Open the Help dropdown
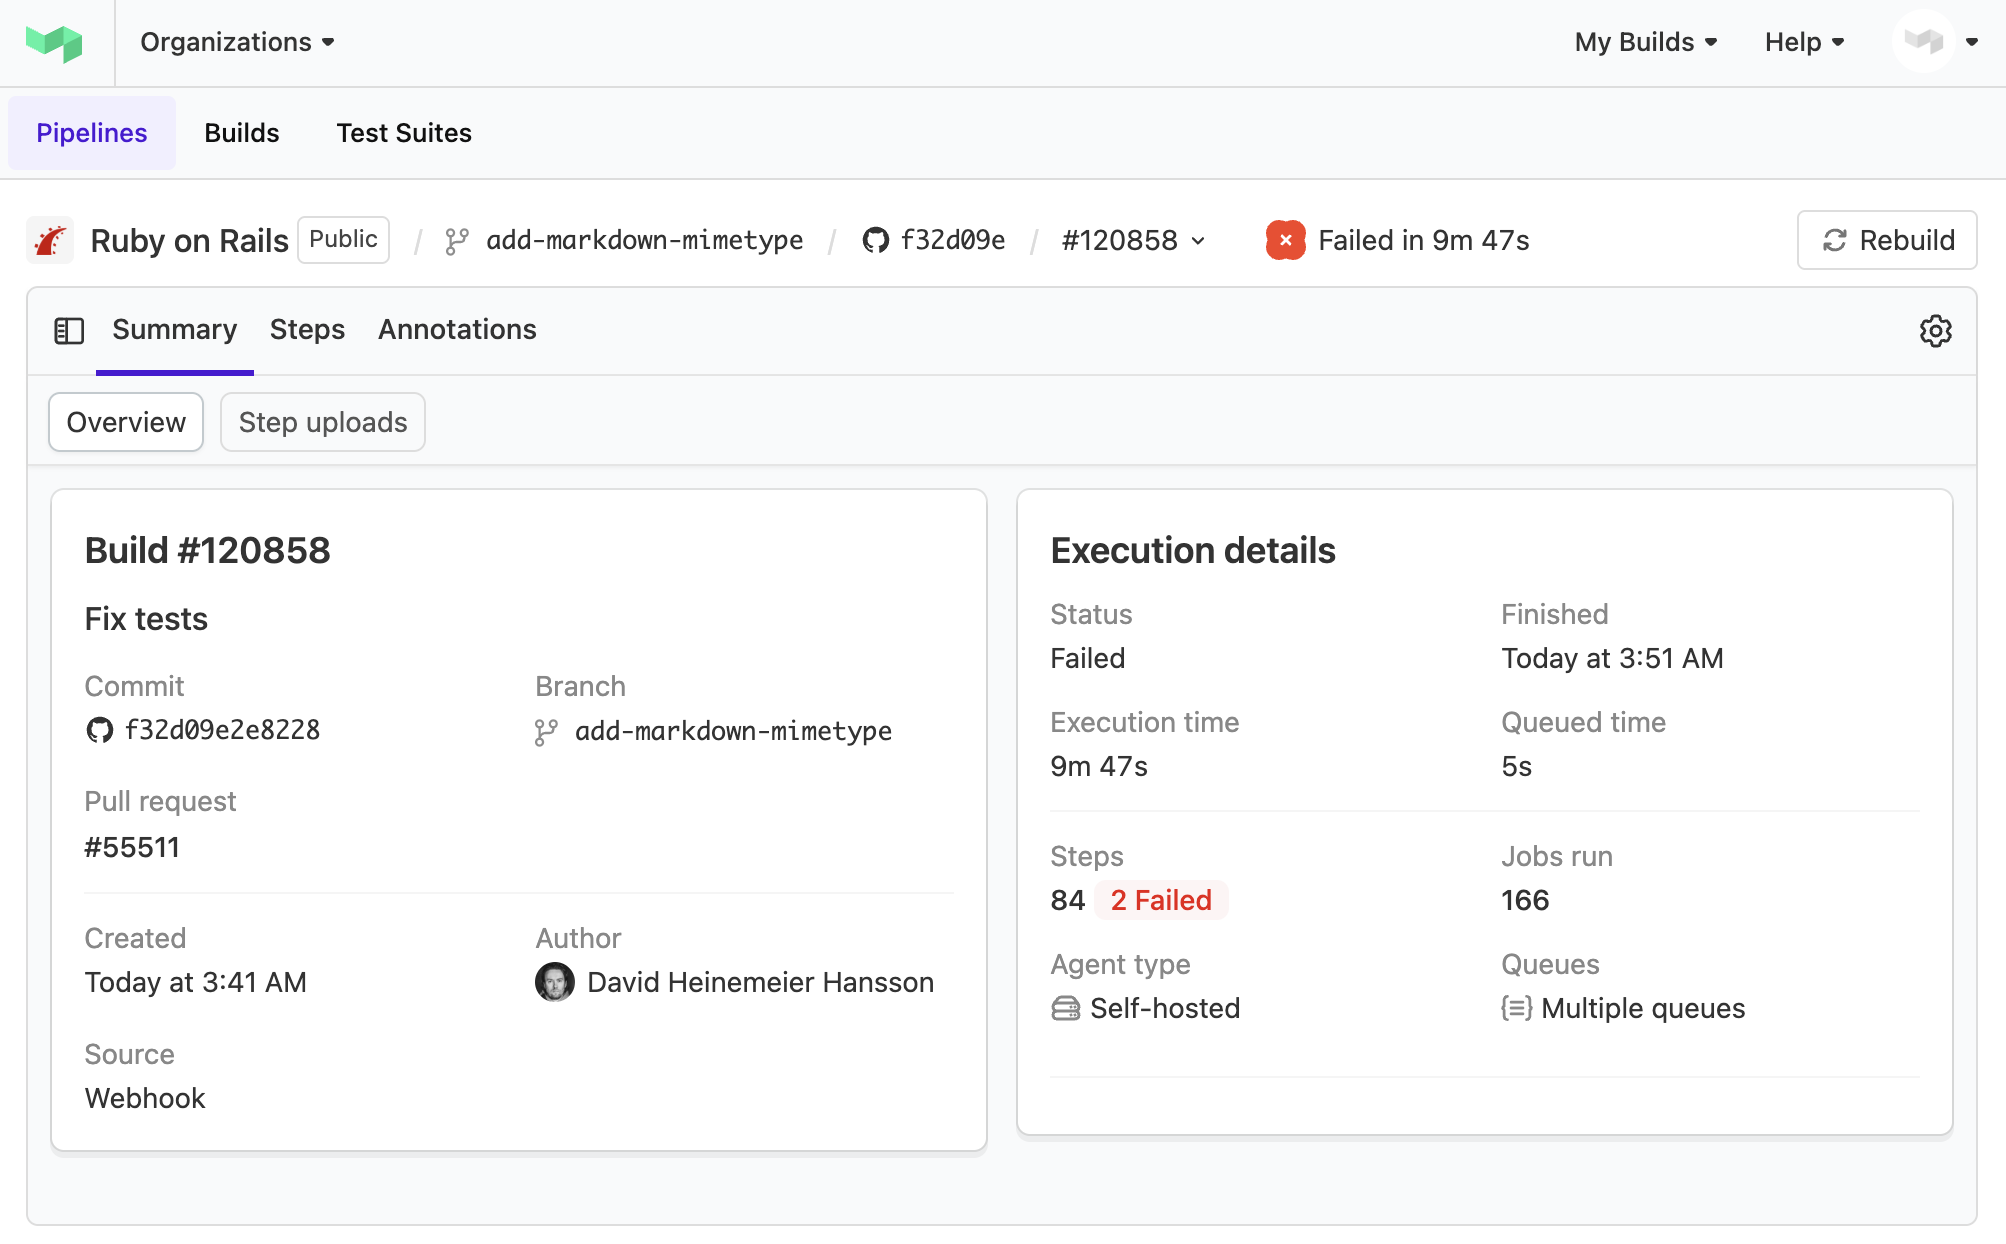Screen dimensions: 2006x1244 click(x=1803, y=42)
